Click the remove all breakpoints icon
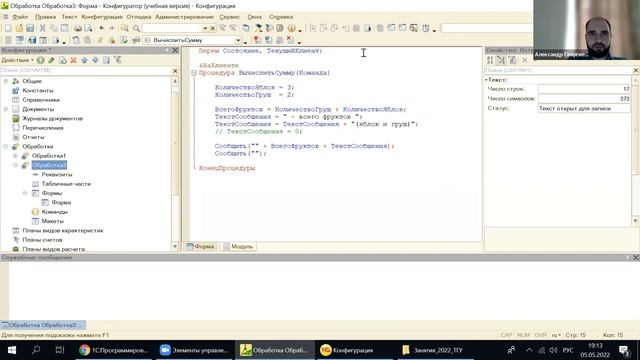This screenshot has width=640, height=360. coord(291,40)
